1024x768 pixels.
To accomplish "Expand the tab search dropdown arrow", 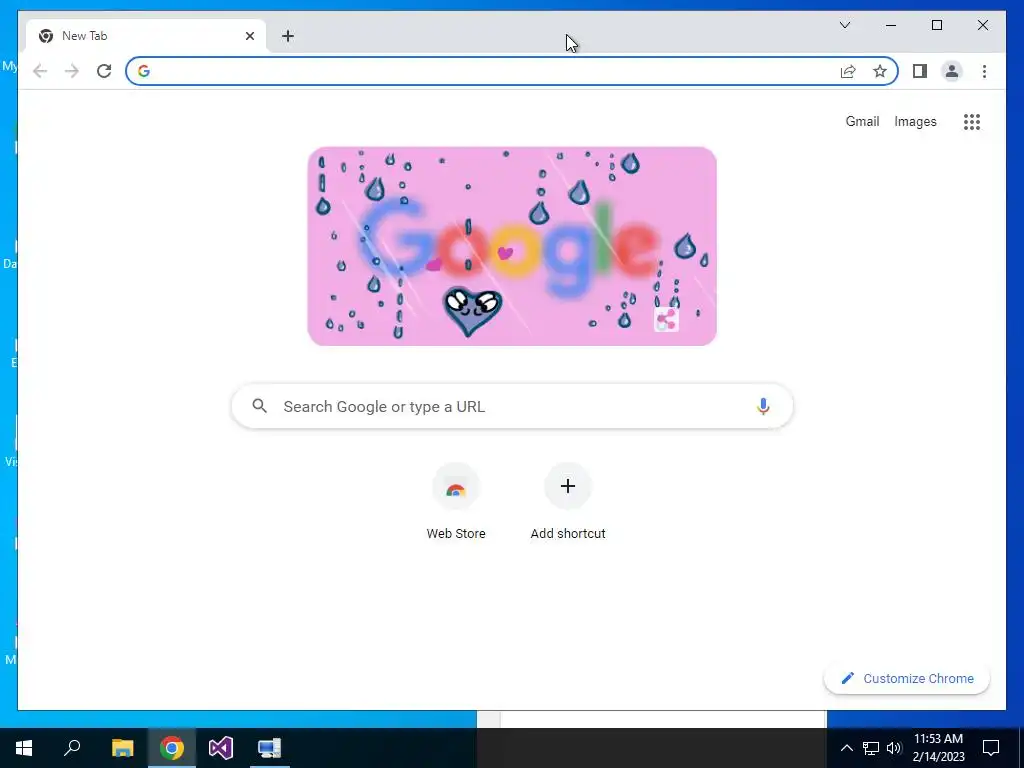I will (844, 25).
